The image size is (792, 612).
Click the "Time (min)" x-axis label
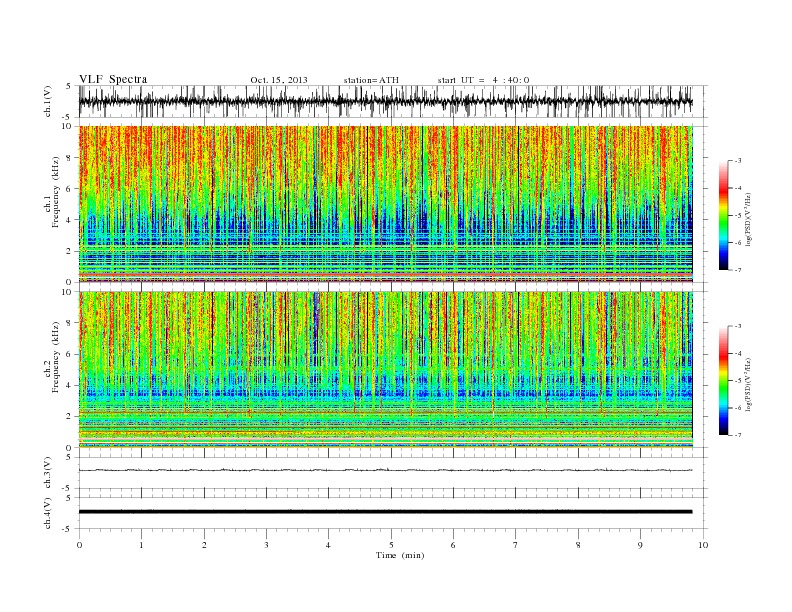(x=400, y=555)
